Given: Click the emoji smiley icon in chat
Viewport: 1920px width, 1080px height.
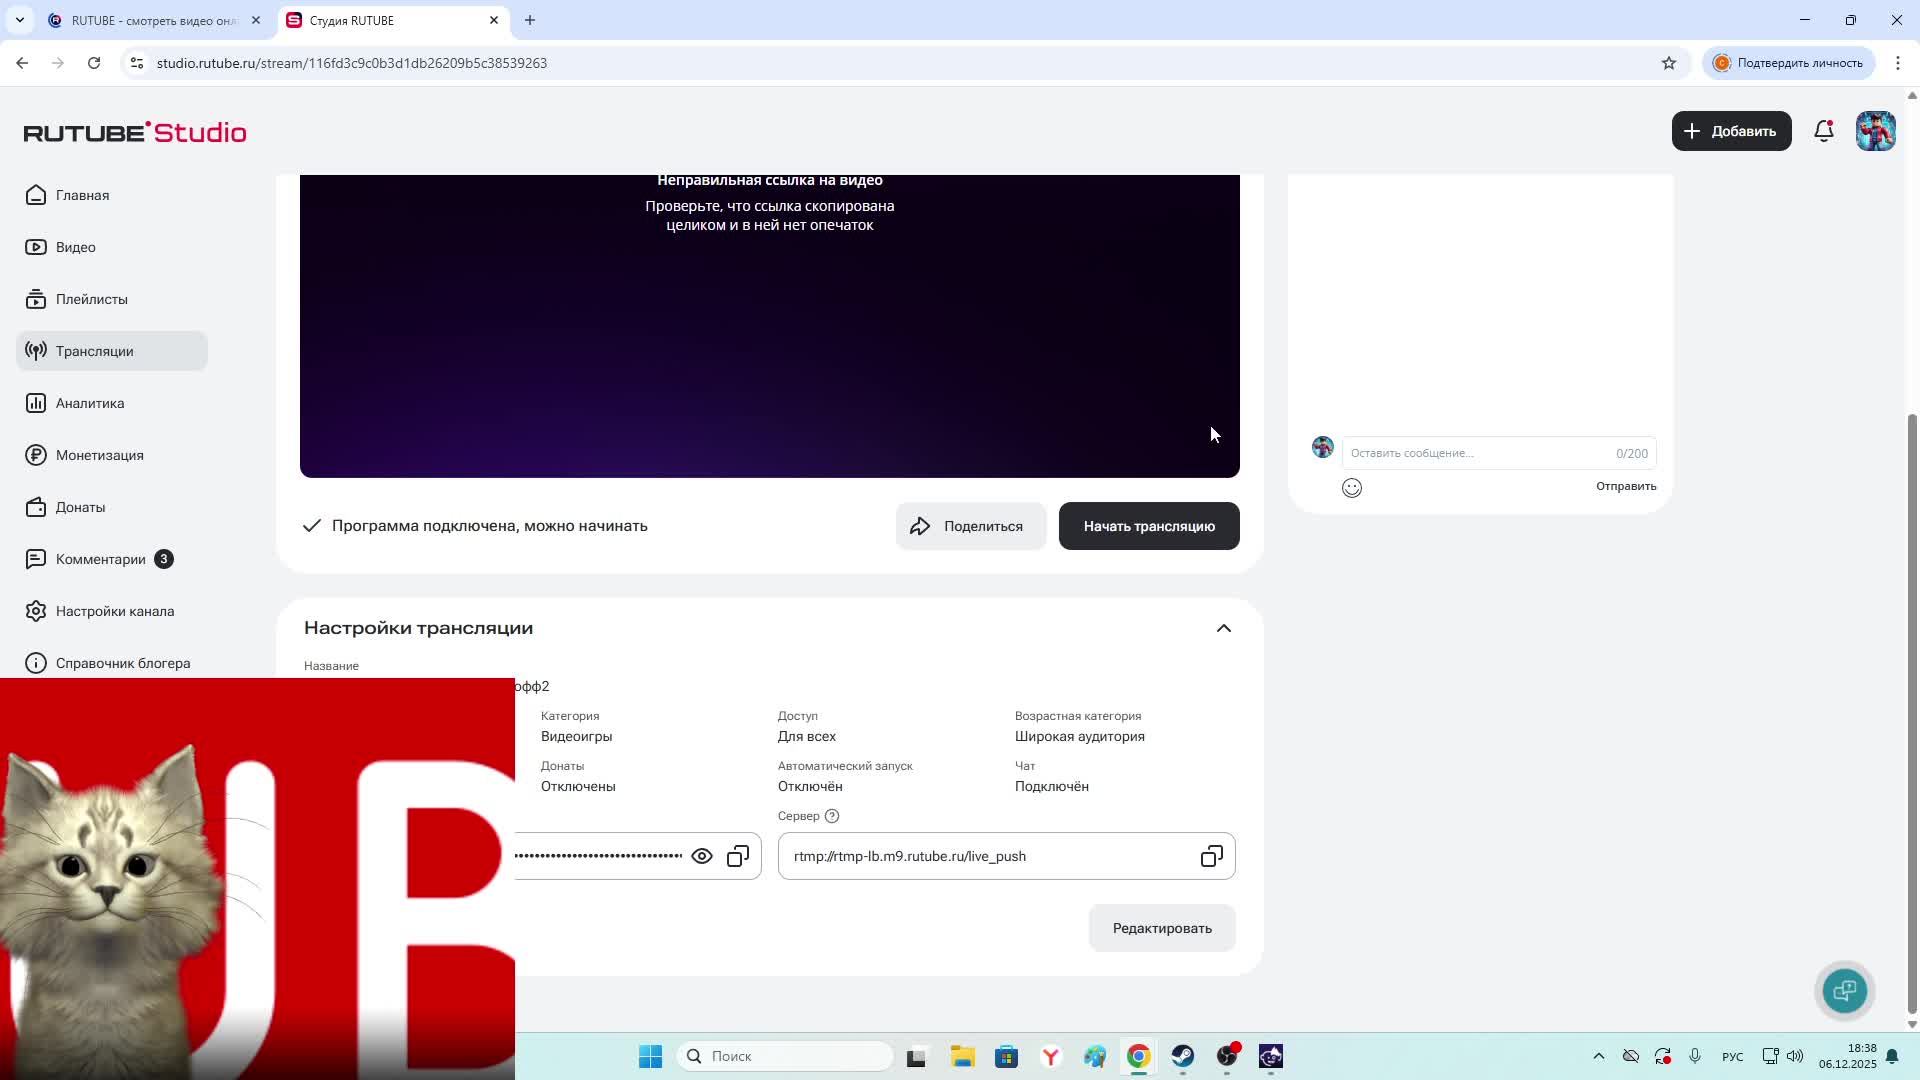Looking at the screenshot, I should point(1352,488).
